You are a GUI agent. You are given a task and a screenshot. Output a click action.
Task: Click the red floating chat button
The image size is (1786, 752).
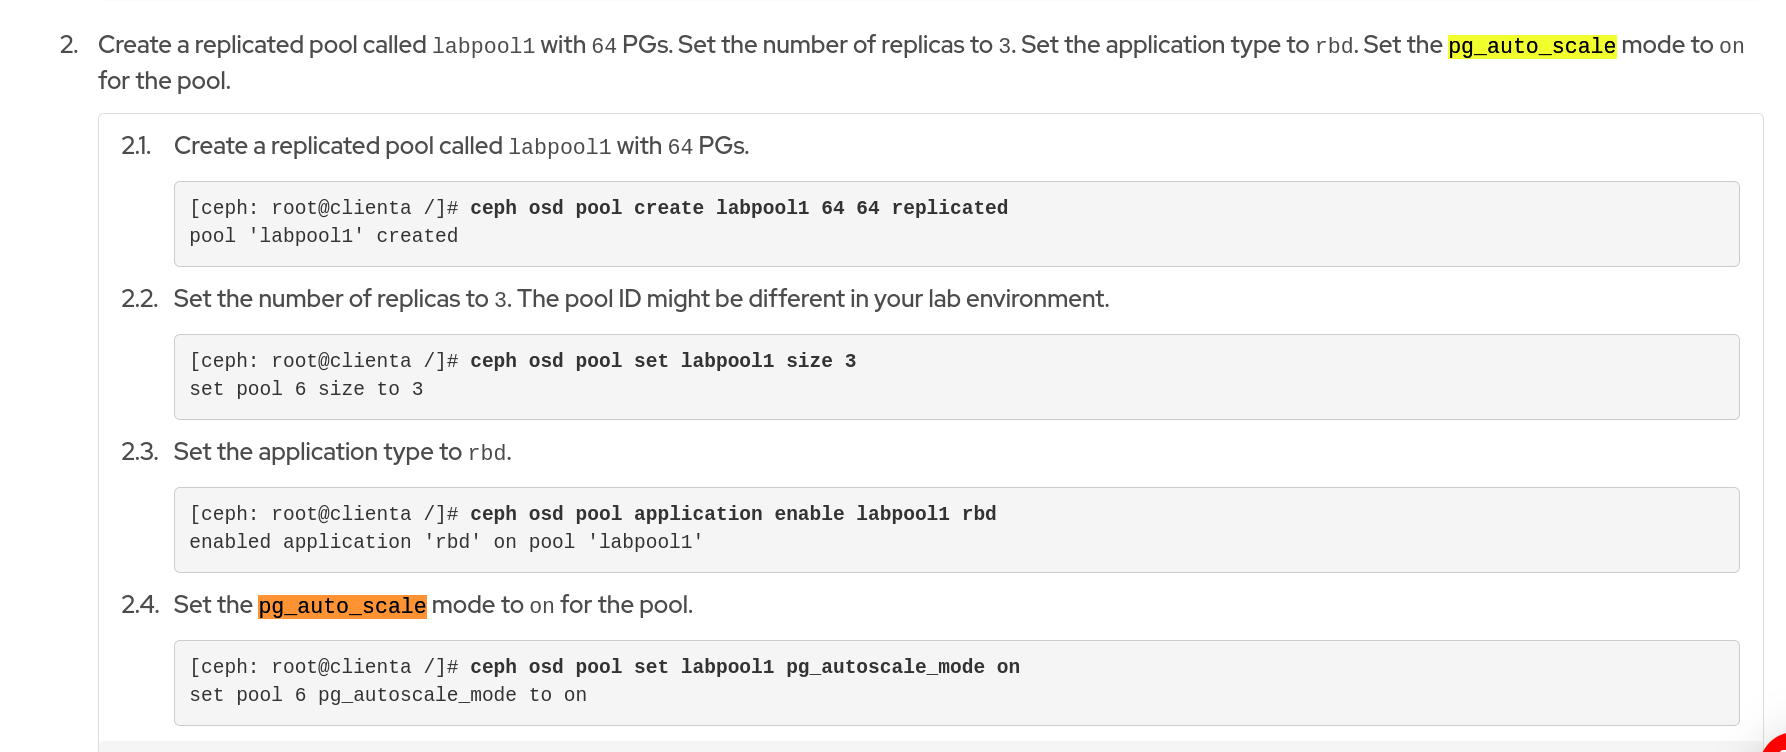pos(1776,744)
